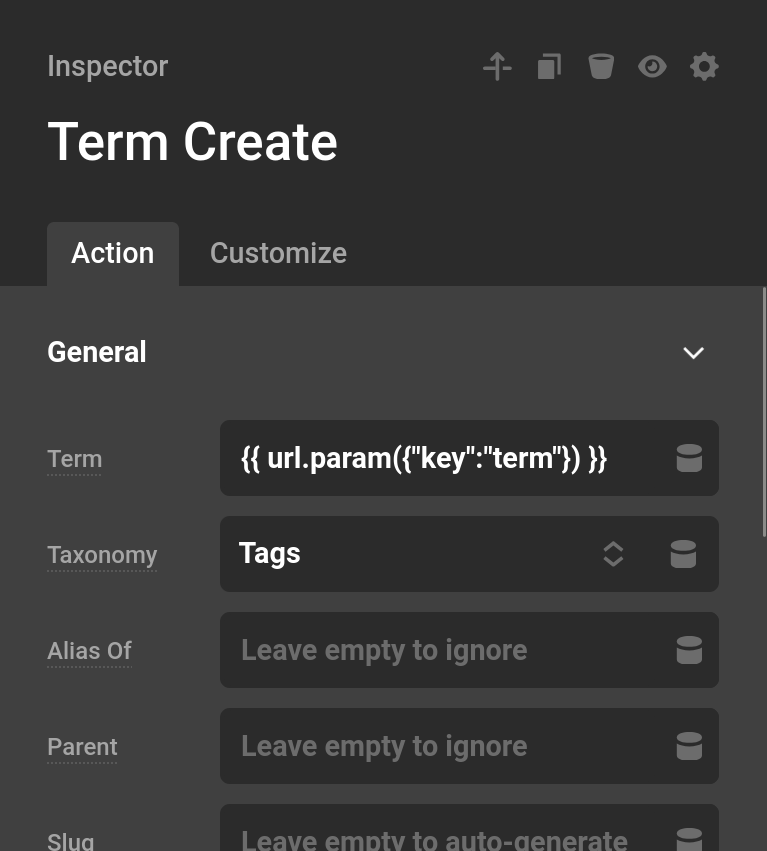Screen dimensions: 767x851
Task: Delete the Term Create node via trash icon
Action: (600, 66)
